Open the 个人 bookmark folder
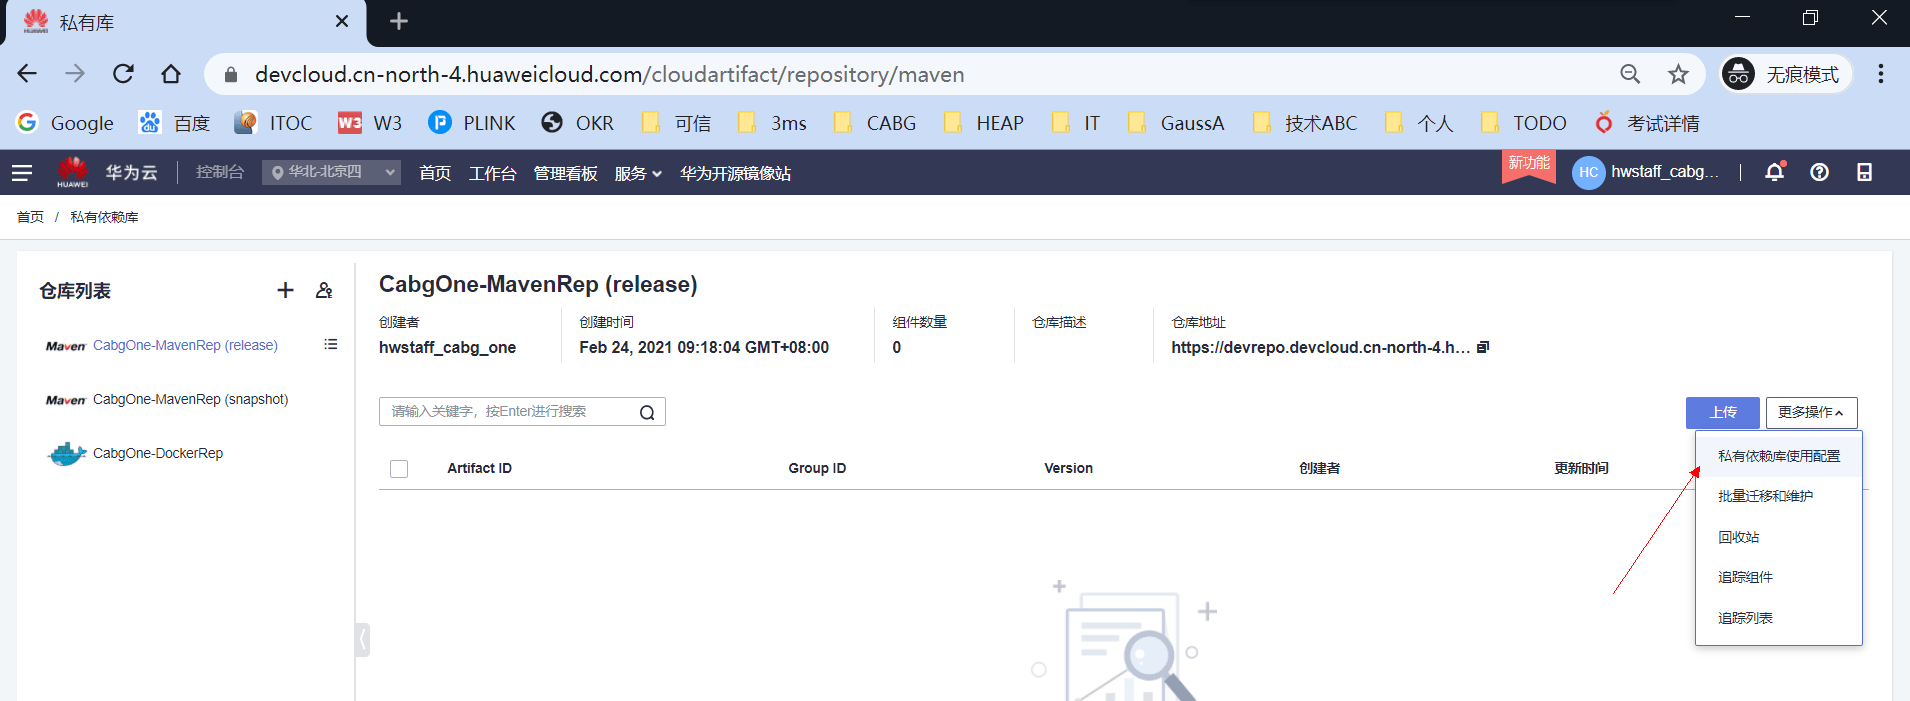This screenshot has width=1910, height=701. click(x=1419, y=123)
